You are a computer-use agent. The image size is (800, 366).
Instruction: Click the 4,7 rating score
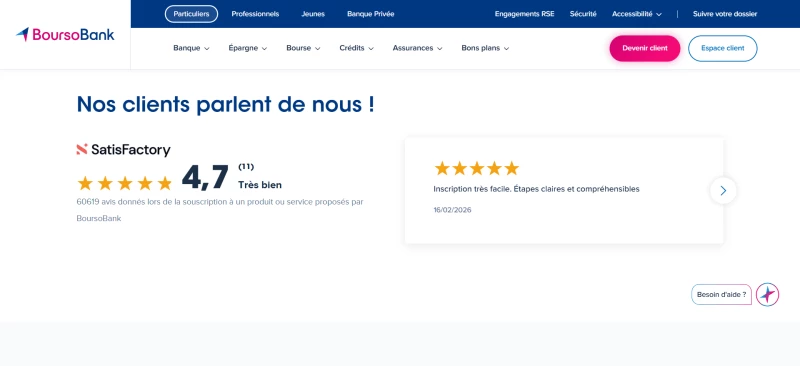205,178
